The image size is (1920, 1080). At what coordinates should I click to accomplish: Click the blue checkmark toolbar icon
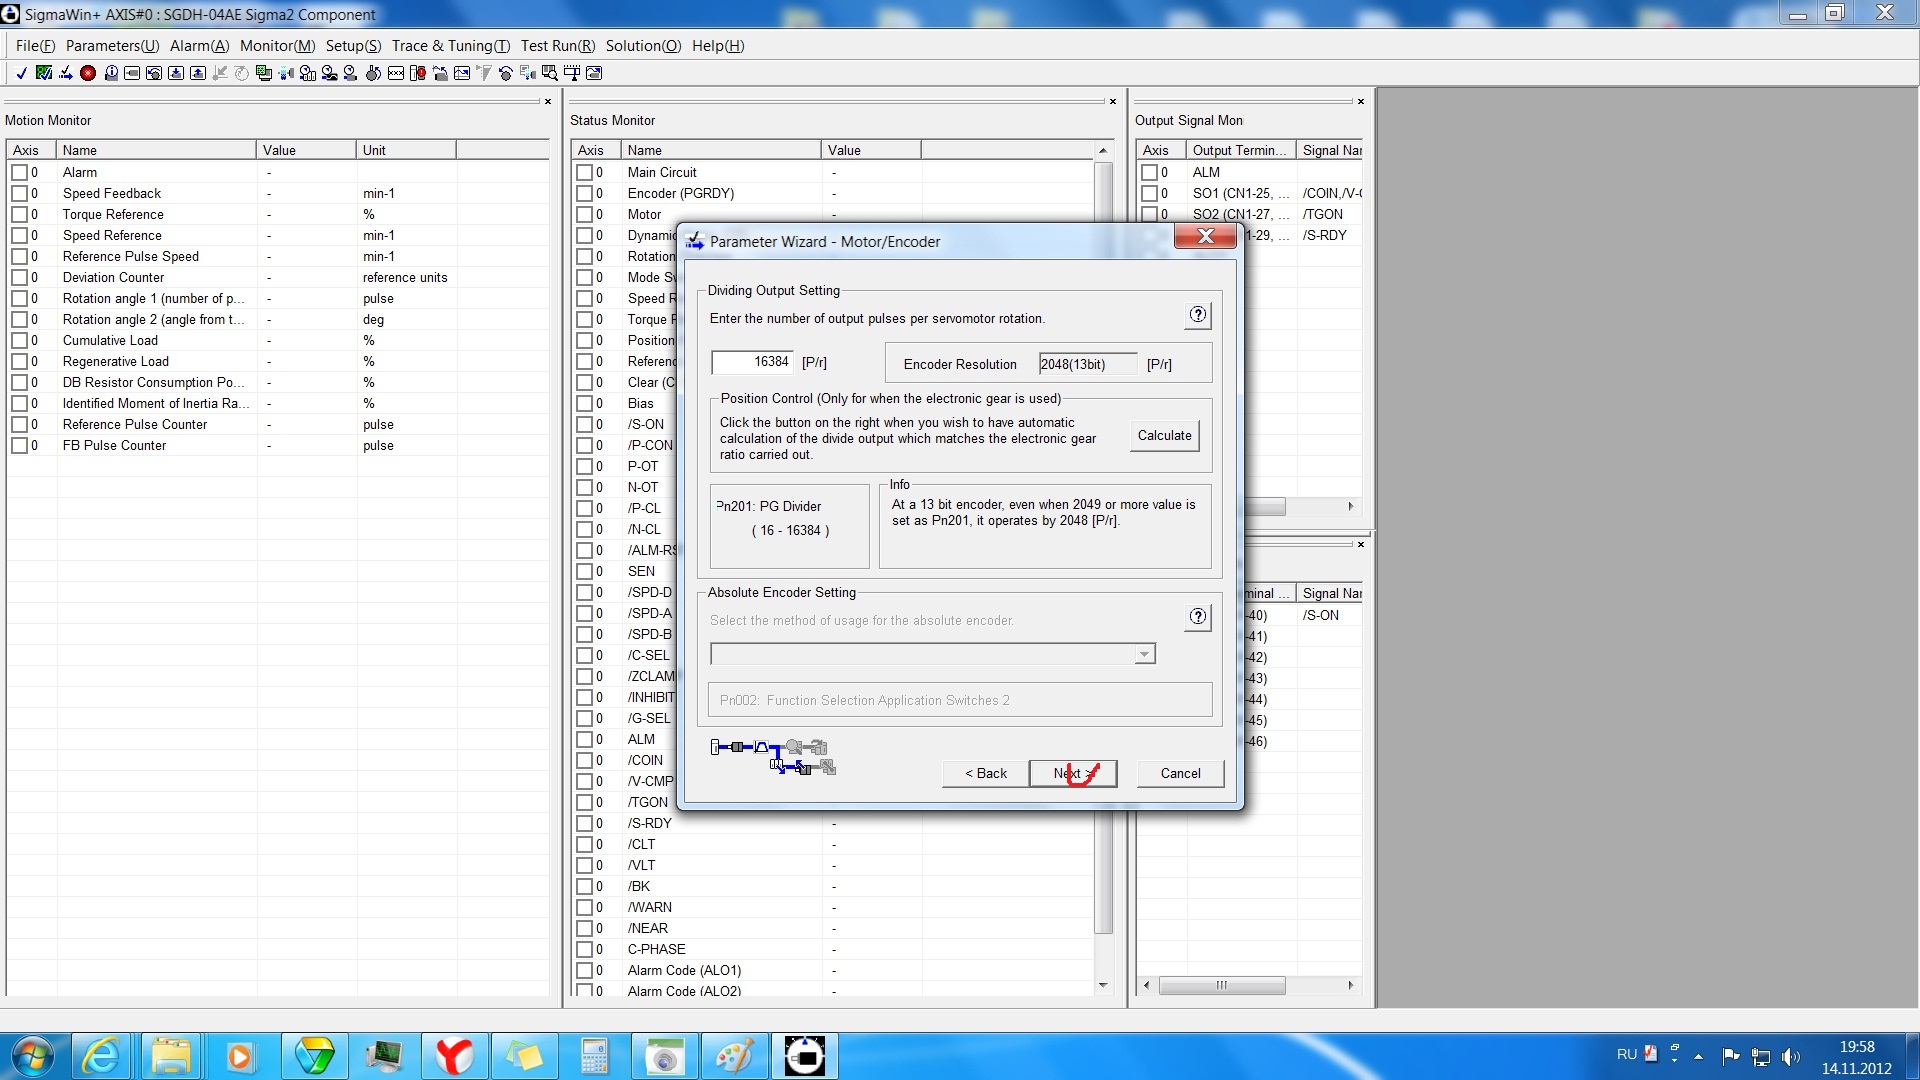tap(21, 73)
